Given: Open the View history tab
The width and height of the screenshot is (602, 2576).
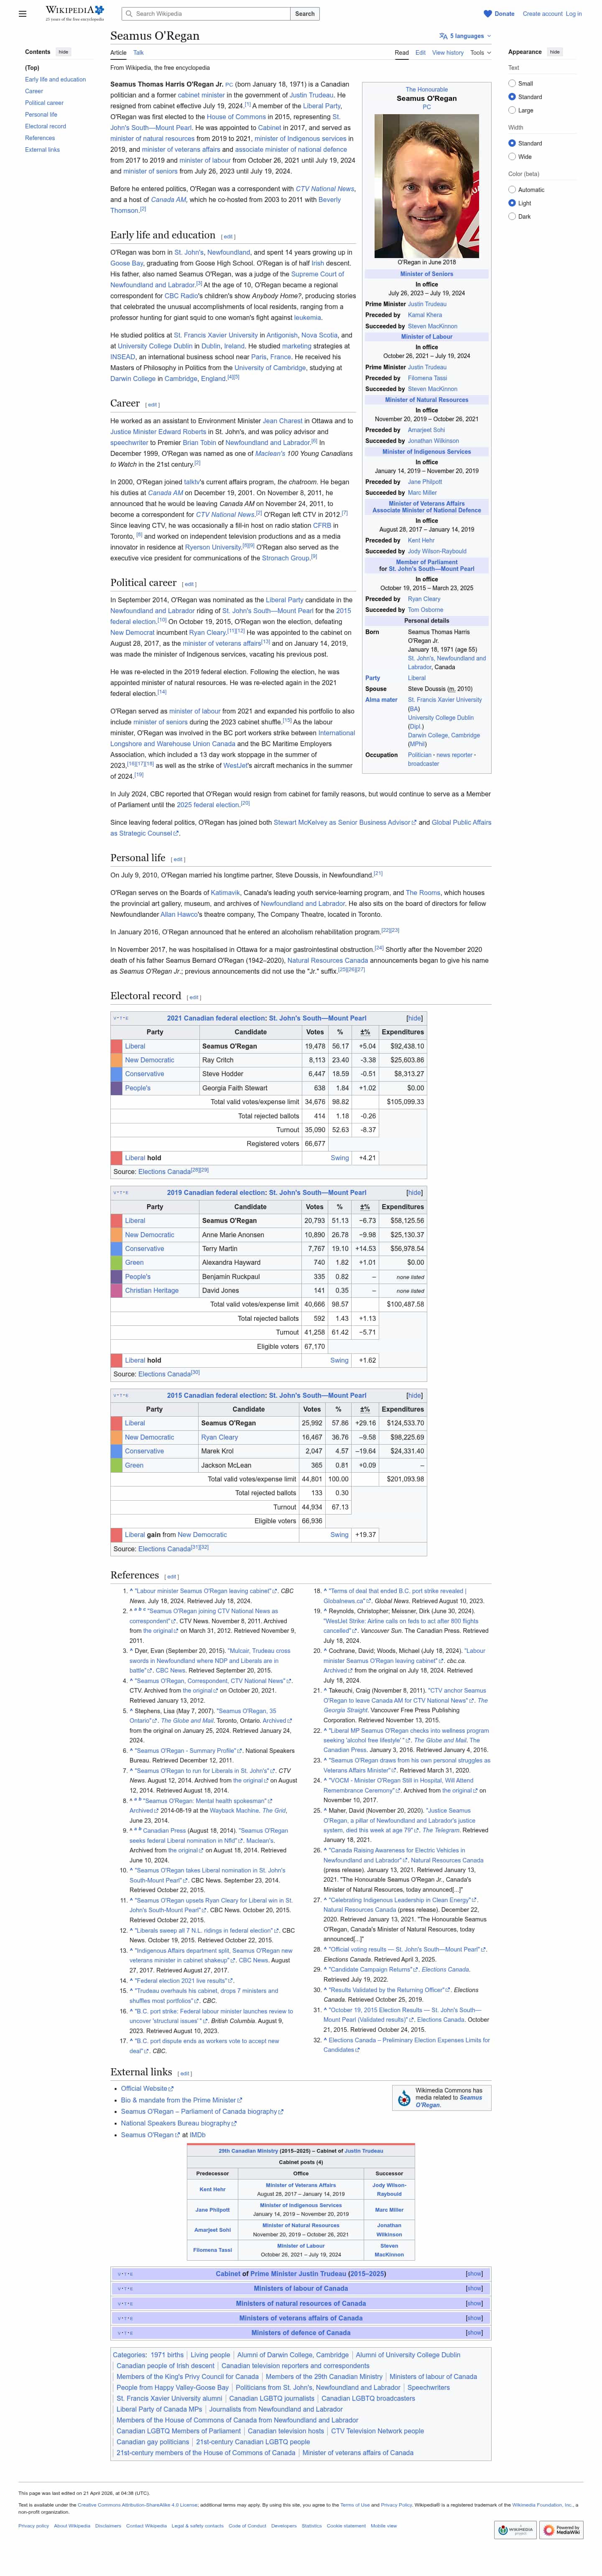Looking at the screenshot, I should 447,52.
